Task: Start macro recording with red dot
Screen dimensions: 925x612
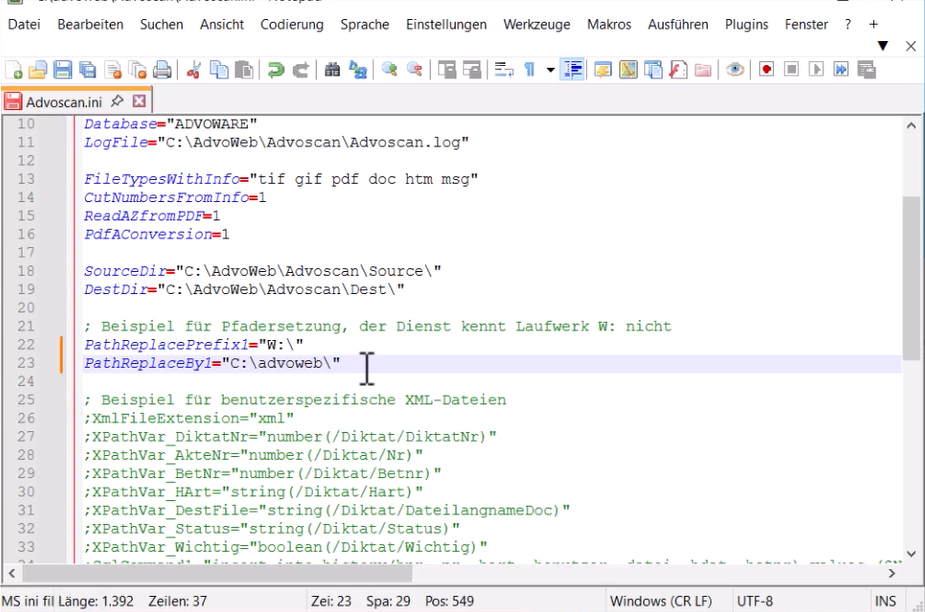Action: point(766,70)
